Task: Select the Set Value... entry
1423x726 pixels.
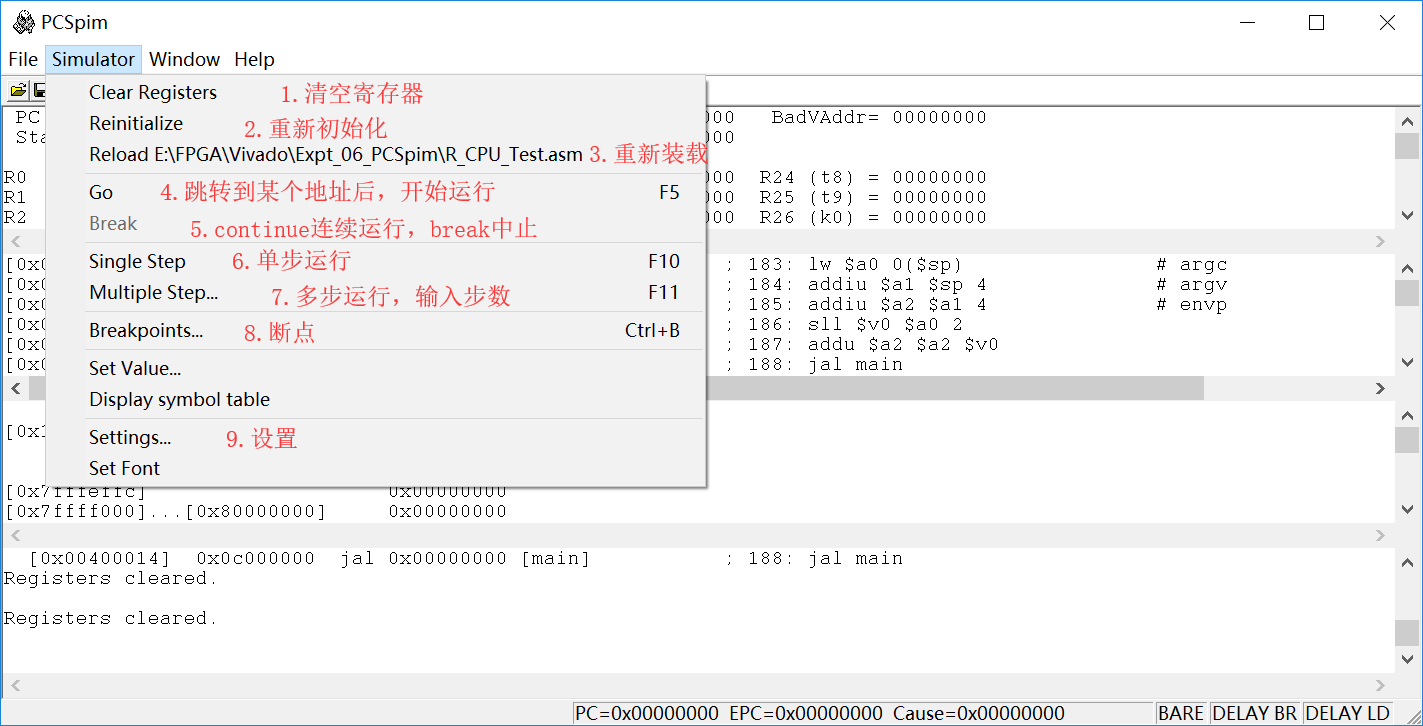Action: 376,369
